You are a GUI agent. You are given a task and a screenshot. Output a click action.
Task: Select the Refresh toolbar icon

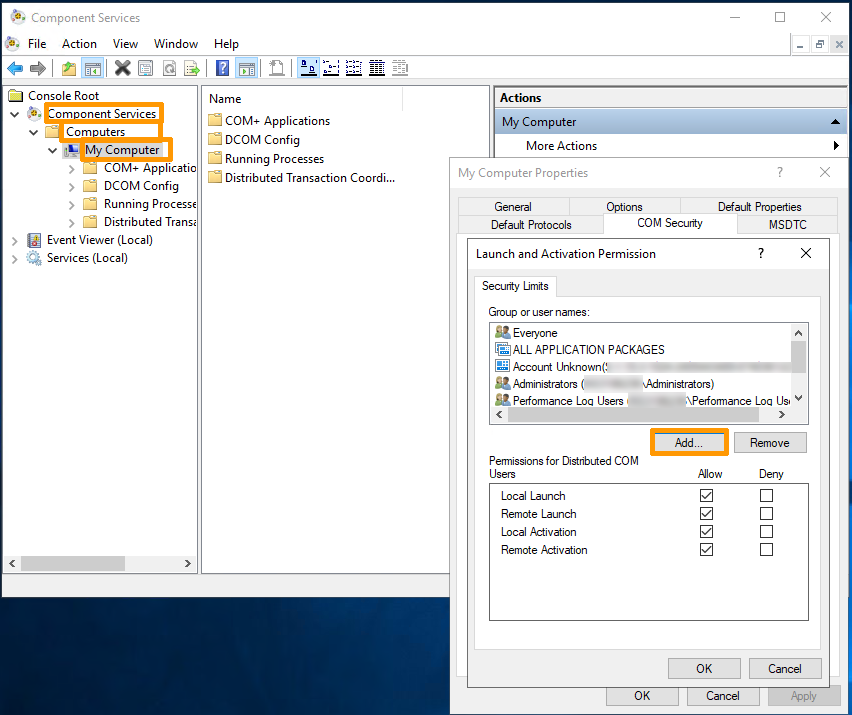click(x=169, y=67)
